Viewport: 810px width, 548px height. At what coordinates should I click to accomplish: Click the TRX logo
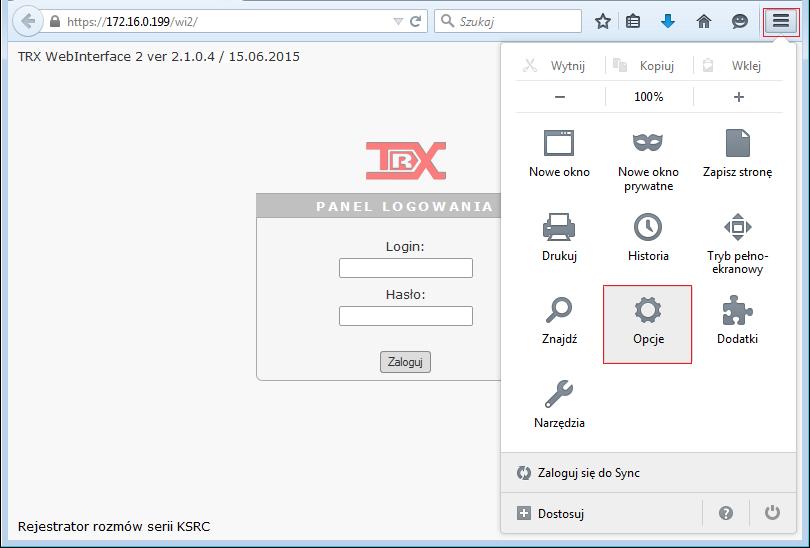pos(406,161)
